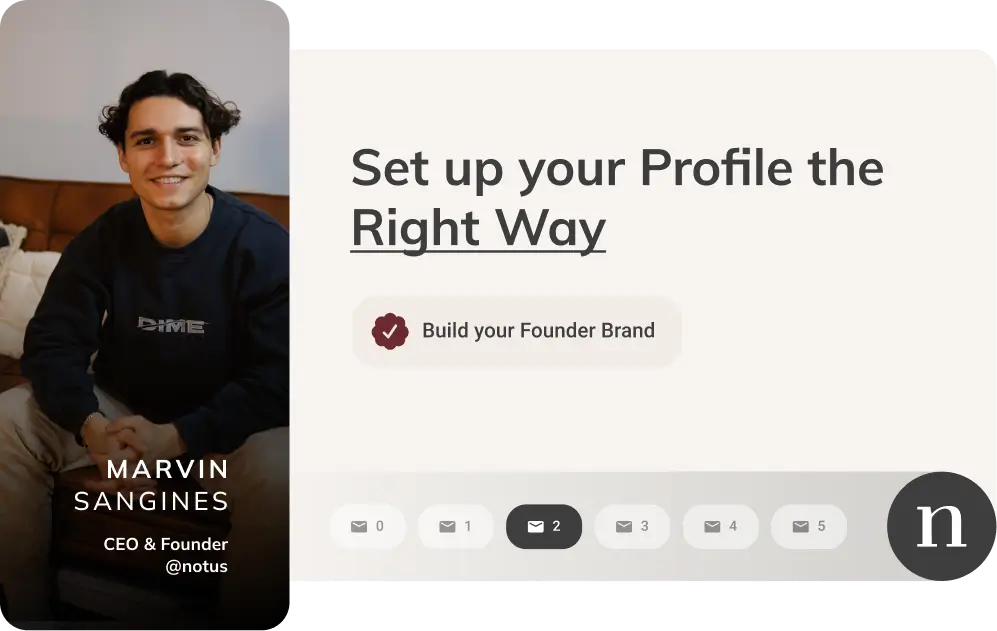
Task: Open Marvin Sangines profile photo card
Action: [x=144, y=316]
